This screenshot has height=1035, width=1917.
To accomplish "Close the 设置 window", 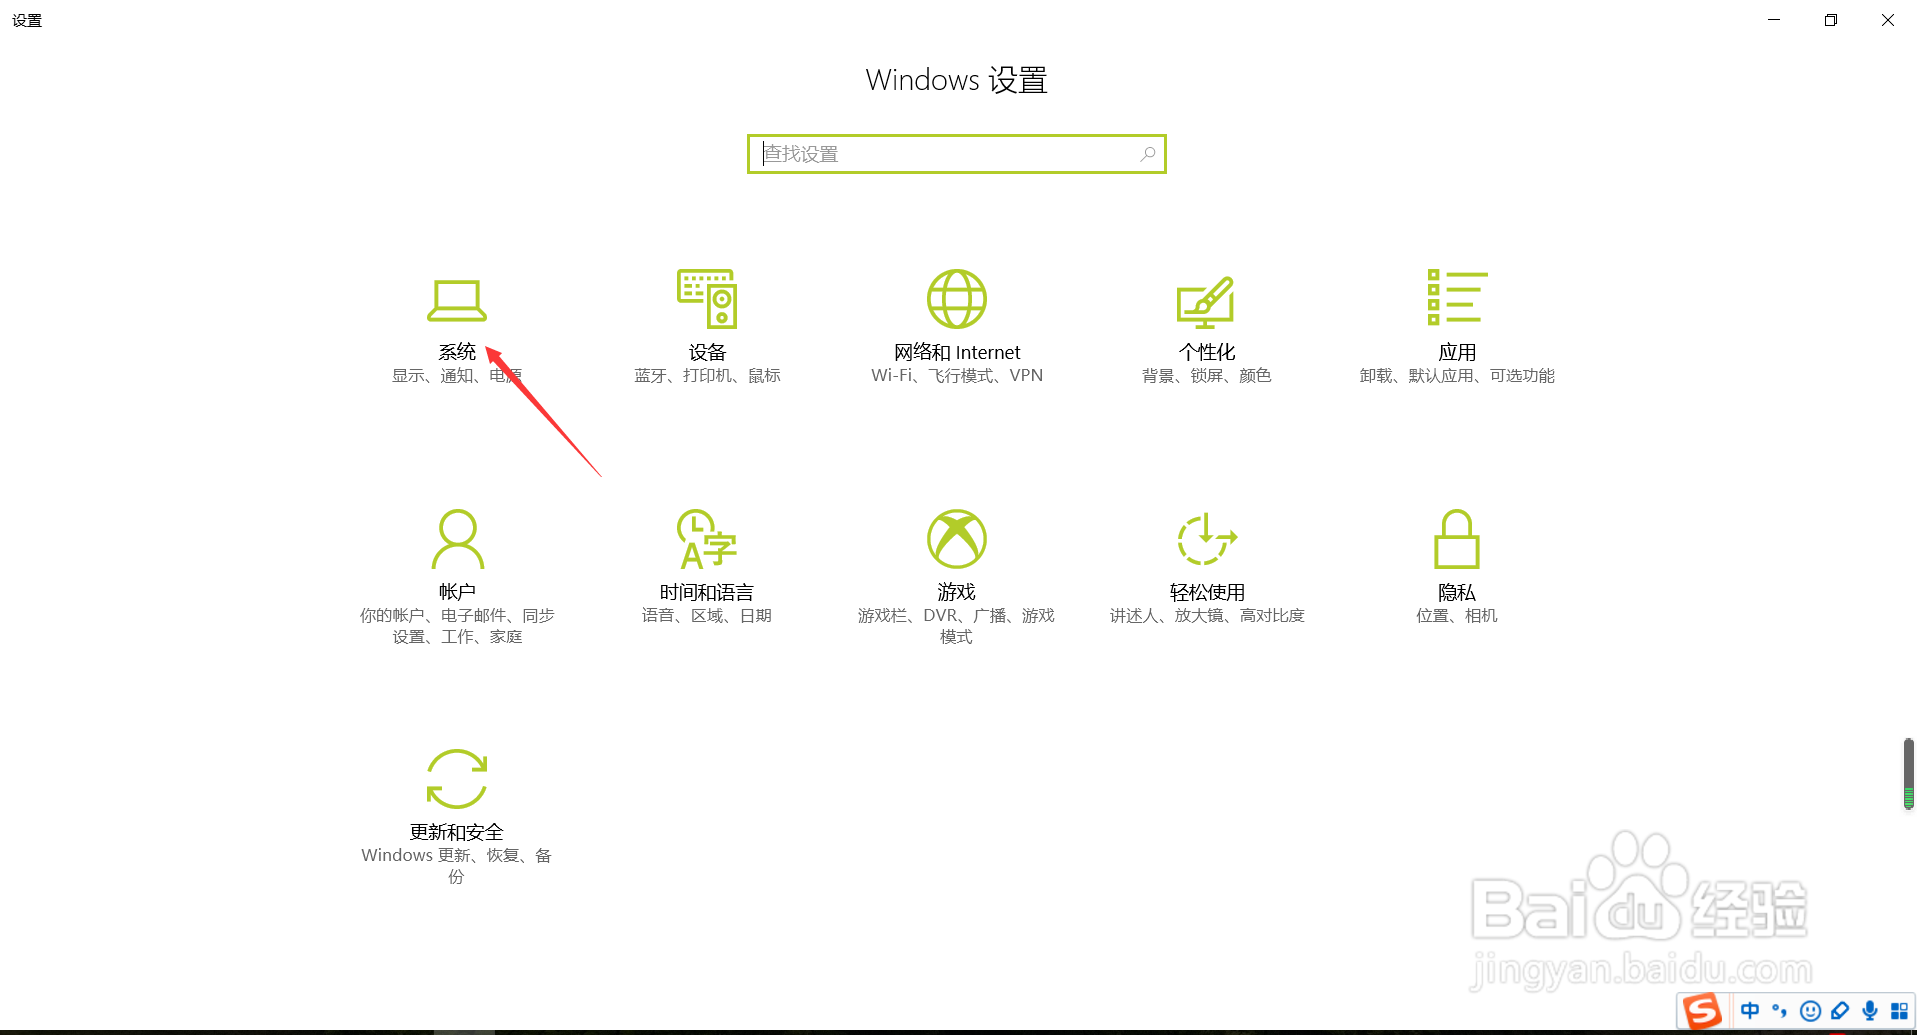I will [x=1888, y=20].
